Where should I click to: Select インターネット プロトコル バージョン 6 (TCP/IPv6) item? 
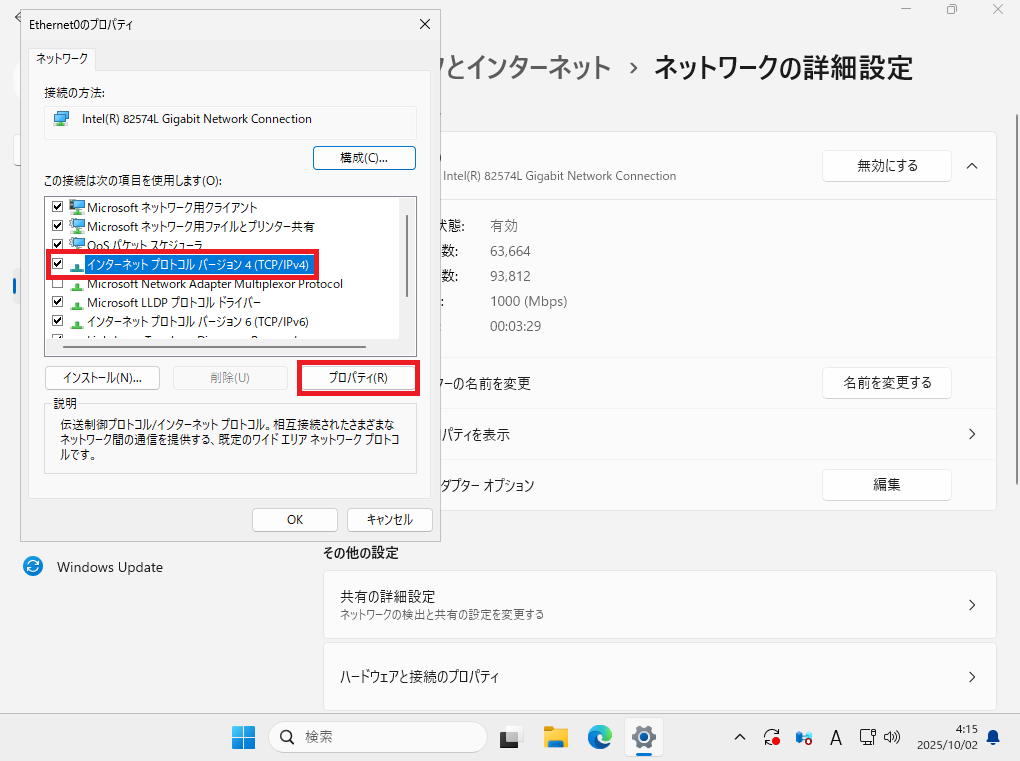pos(197,321)
